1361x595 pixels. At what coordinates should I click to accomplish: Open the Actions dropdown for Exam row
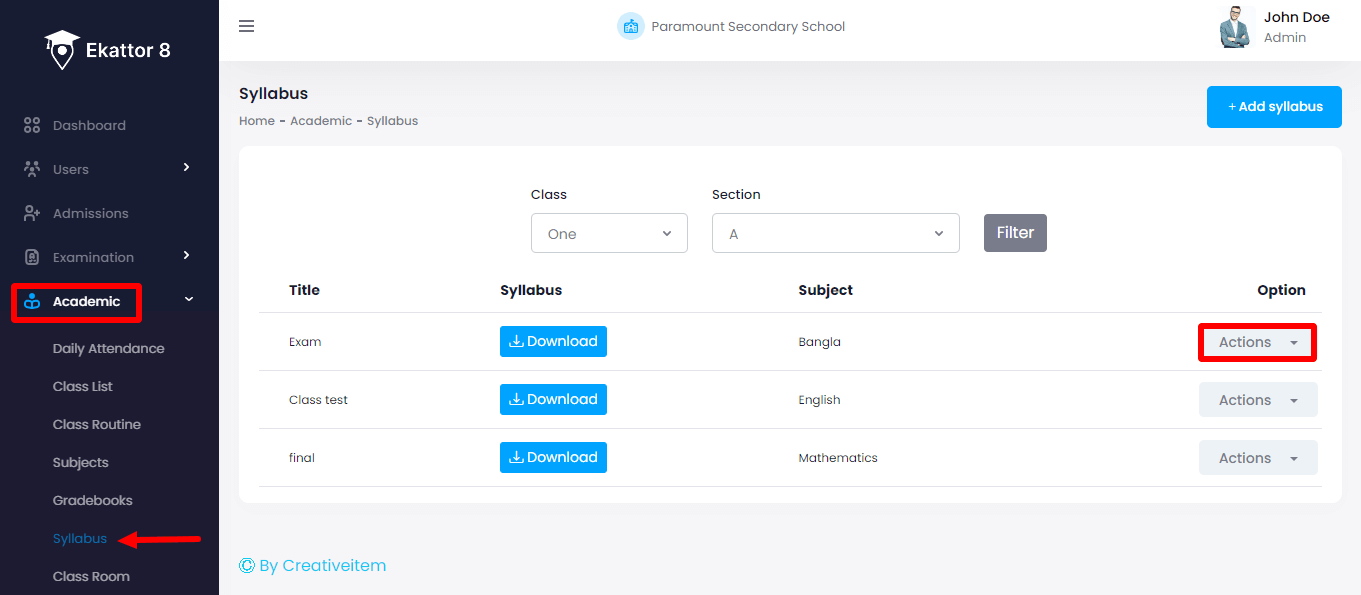(1256, 341)
